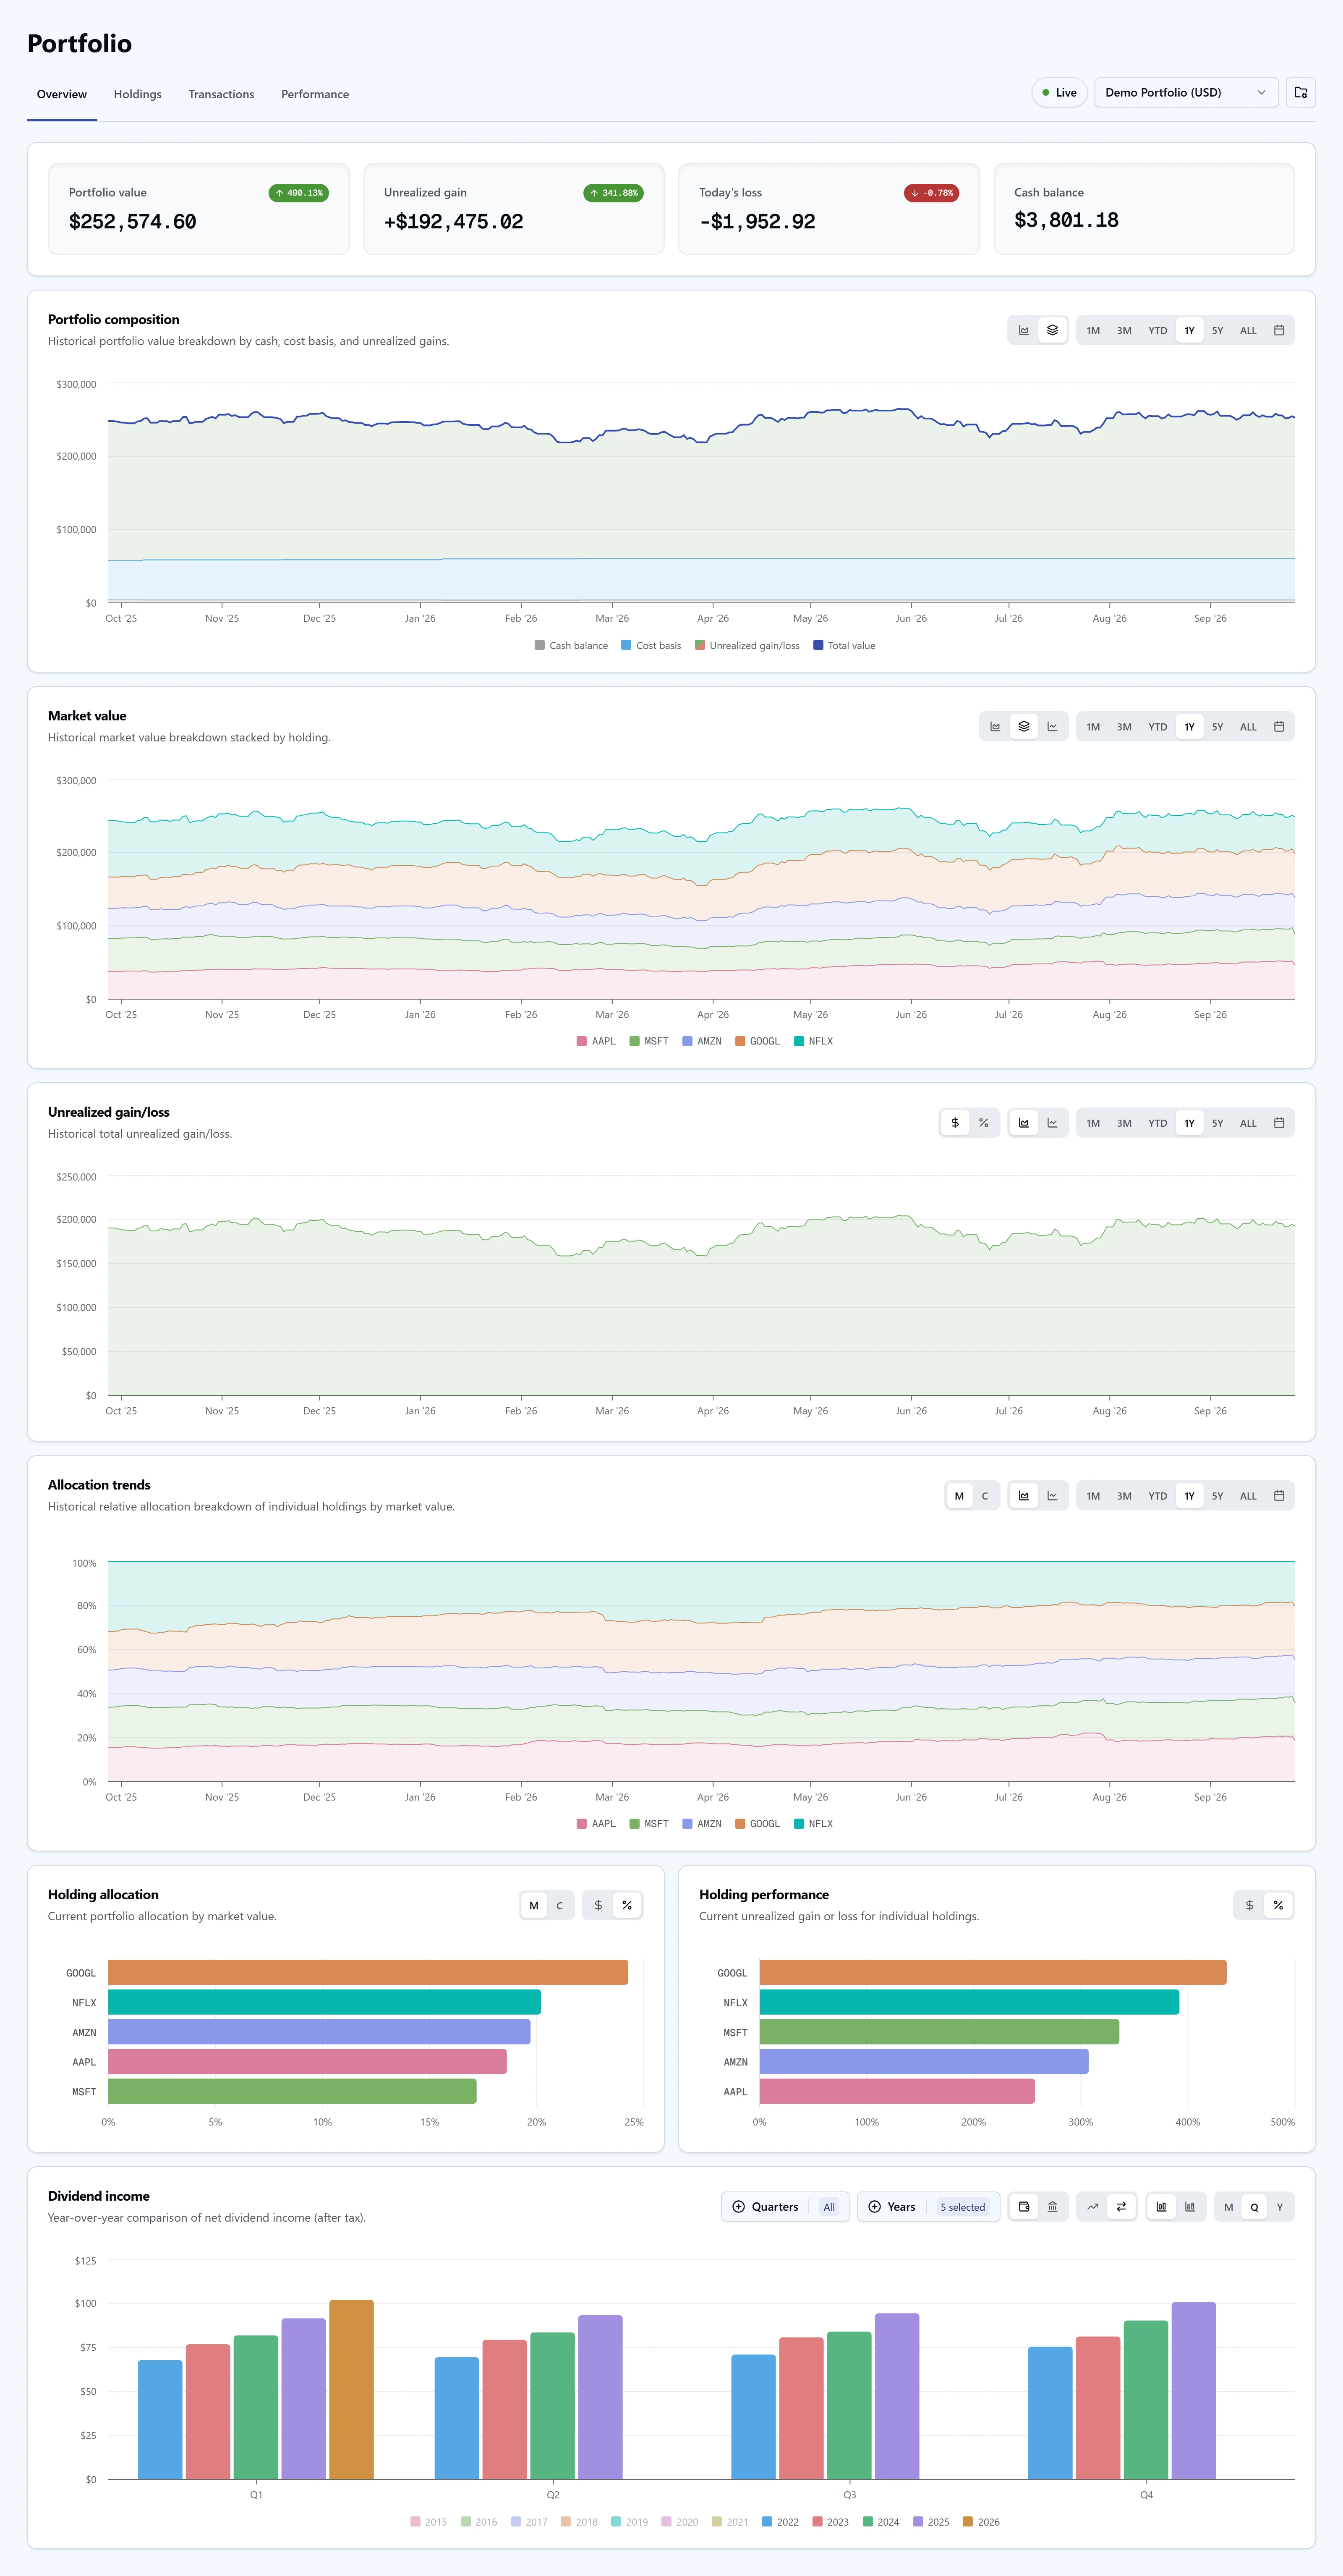
Task: Open the Transactions tab
Action: pos(221,94)
